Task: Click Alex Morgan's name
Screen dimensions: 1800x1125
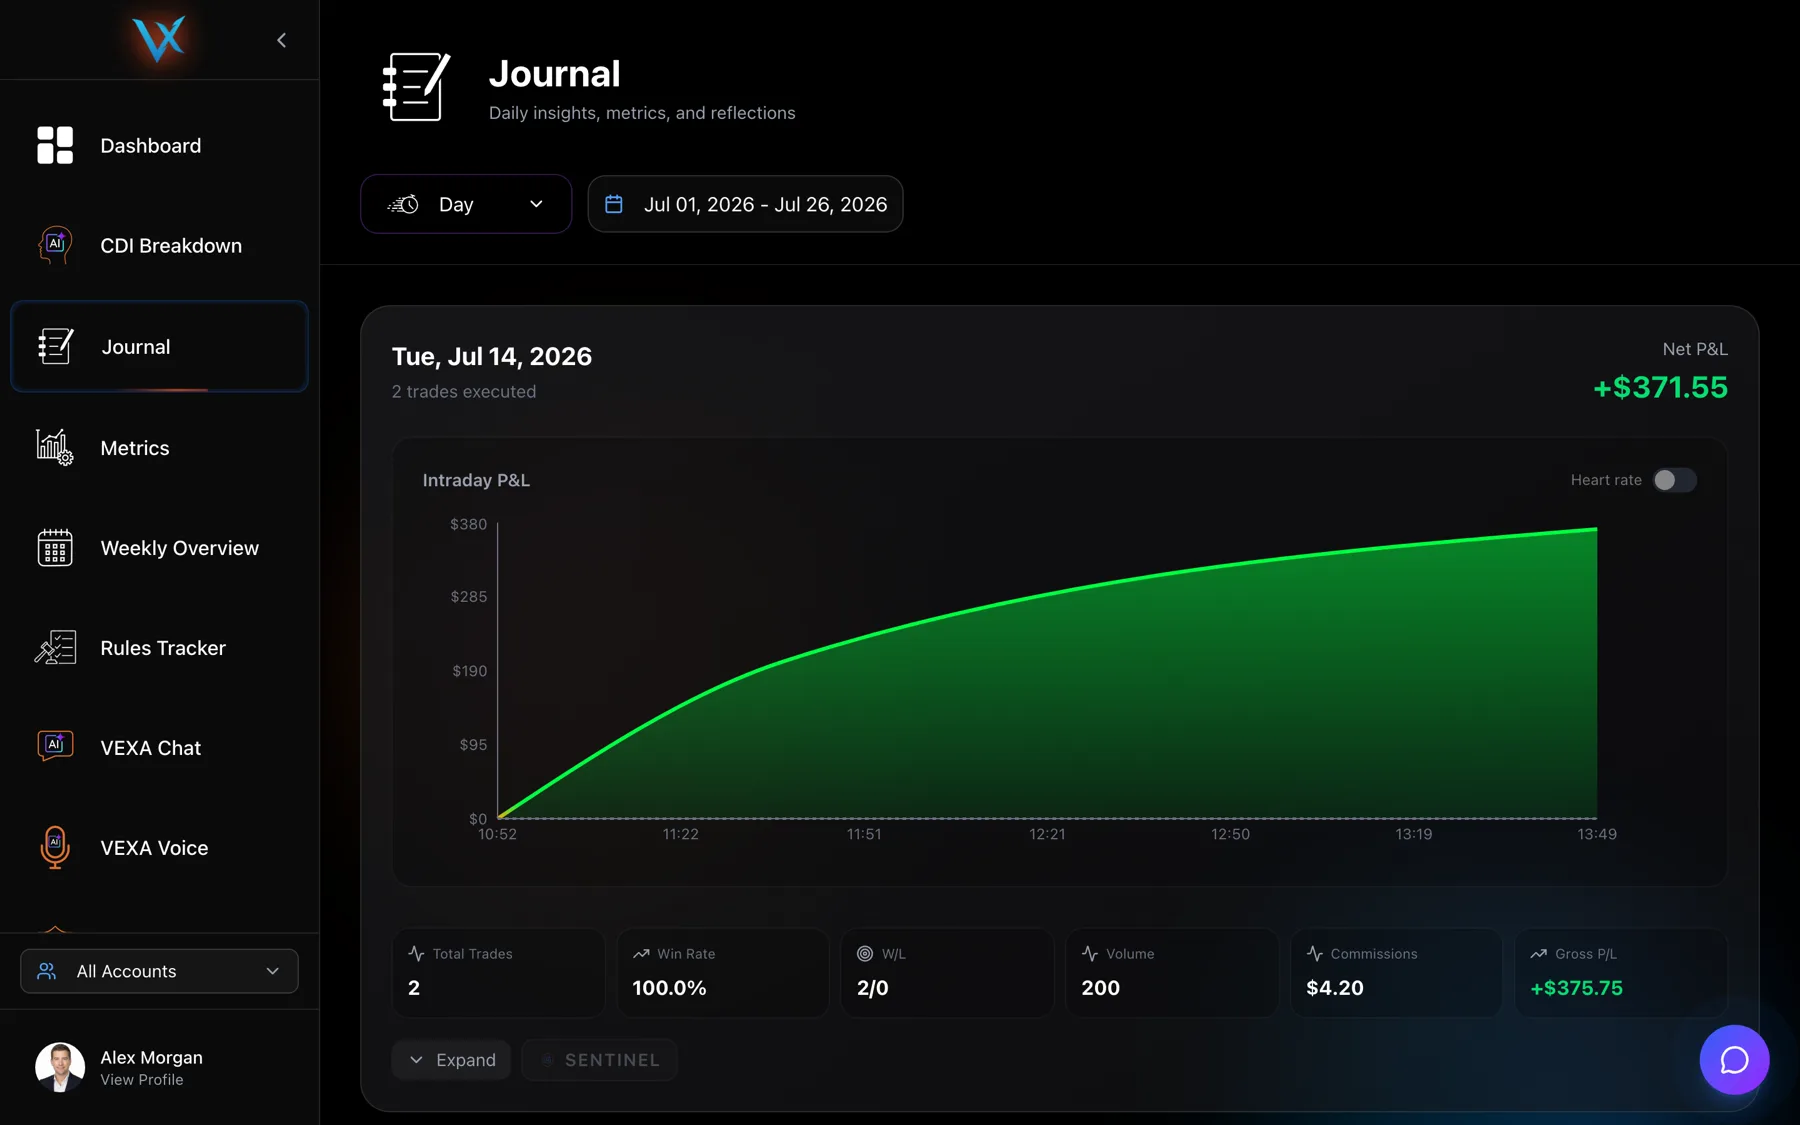Action: pos(151,1057)
